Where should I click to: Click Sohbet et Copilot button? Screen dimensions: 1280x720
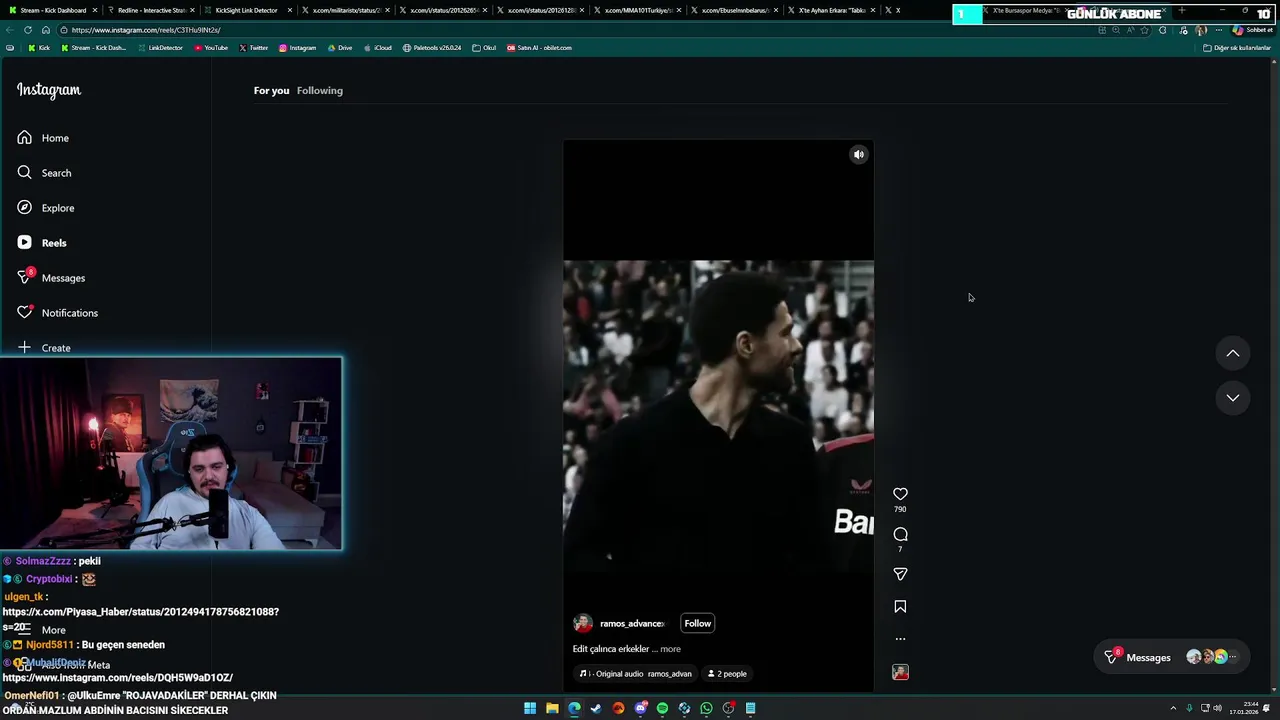click(x=1252, y=30)
